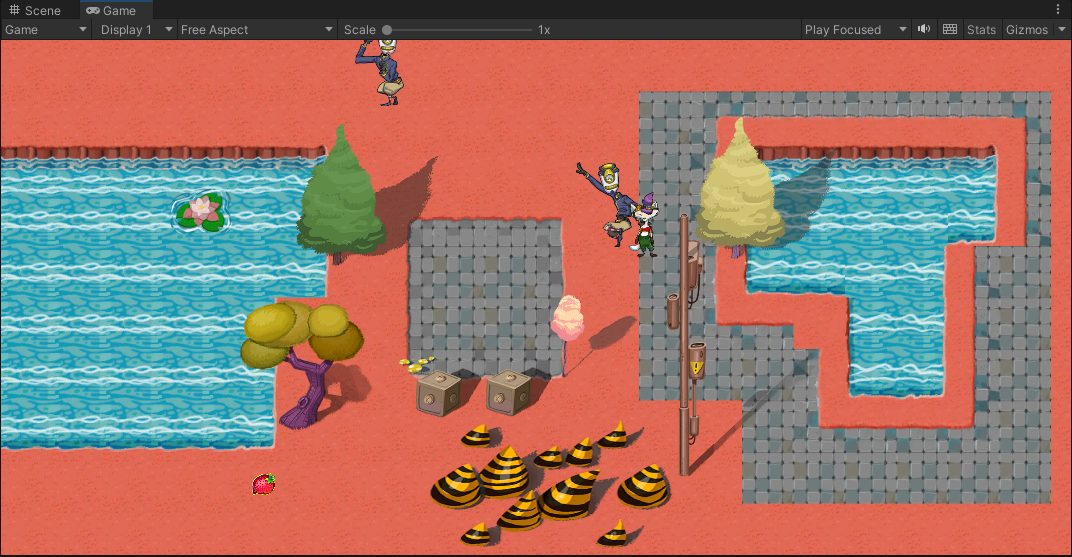
Task: Click the pink lotus lily pad on water
Action: (x=200, y=211)
